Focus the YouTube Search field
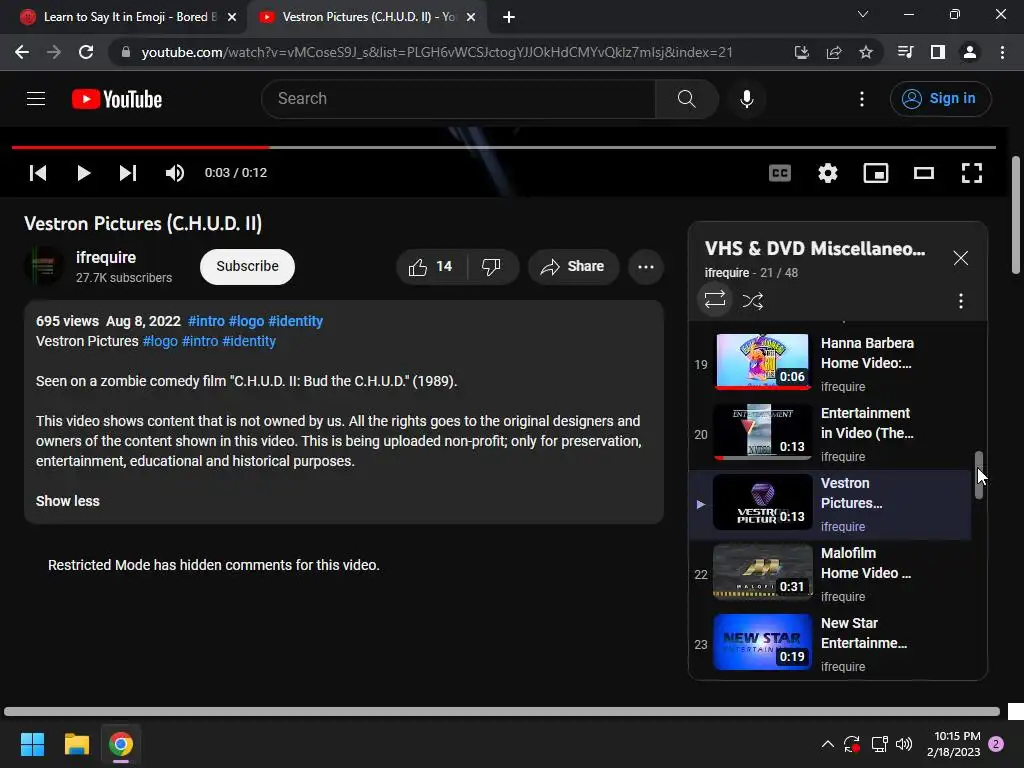This screenshot has height=768, width=1024. click(x=458, y=99)
